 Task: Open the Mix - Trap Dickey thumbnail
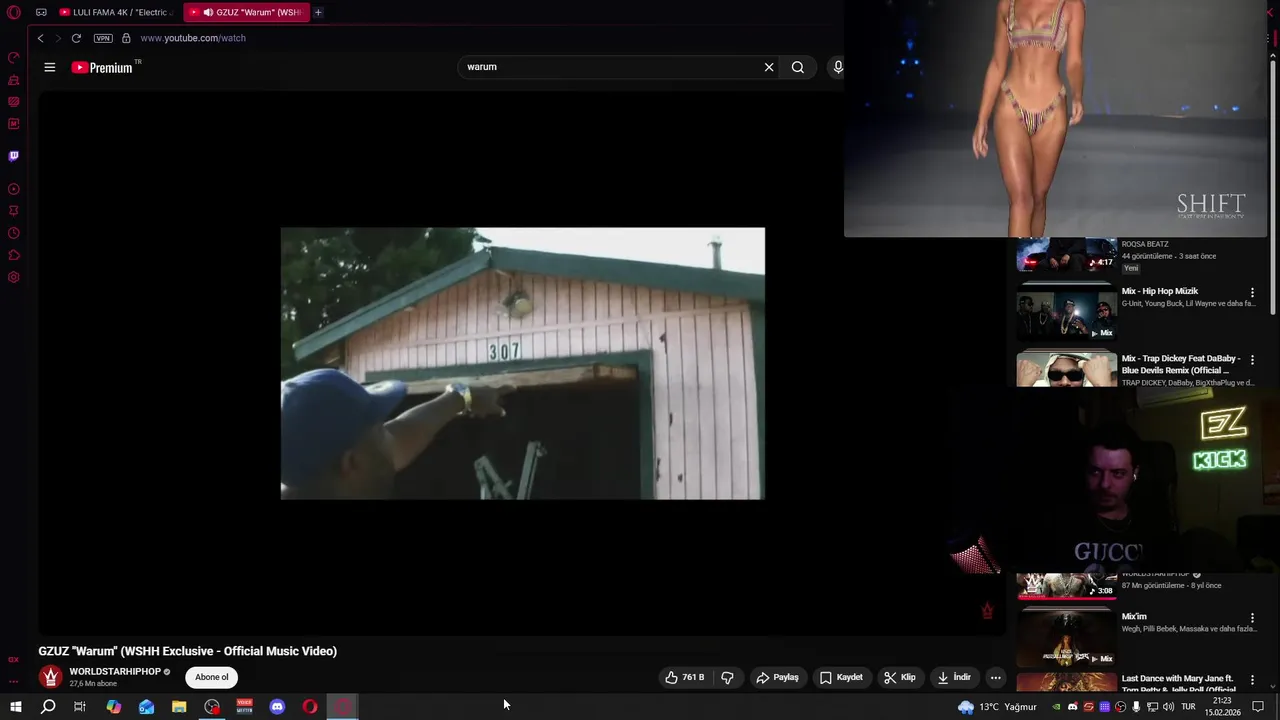[x=1066, y=369]
